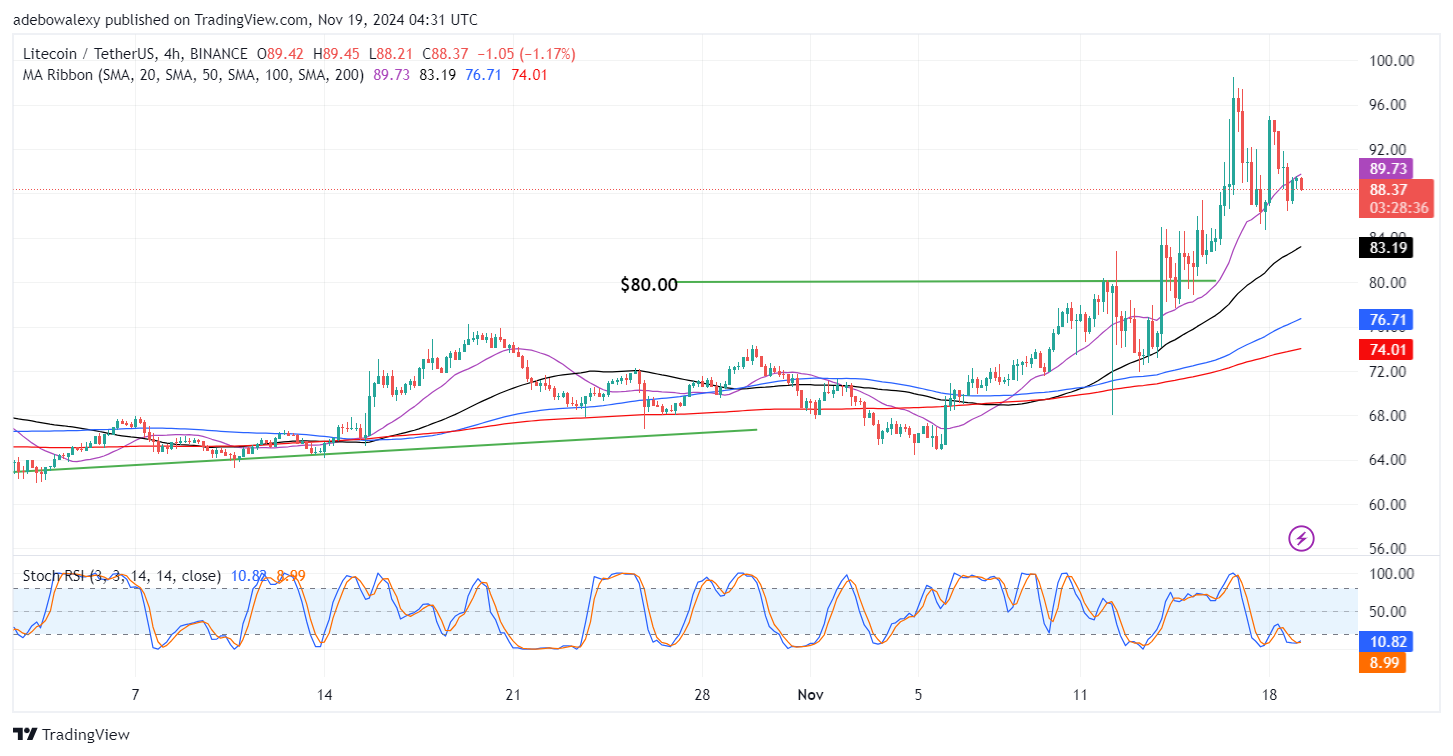The height and width of the screenshot is (756, 1453).
Task: Click the 56.00 price axis label
Action: [1388, 549]
